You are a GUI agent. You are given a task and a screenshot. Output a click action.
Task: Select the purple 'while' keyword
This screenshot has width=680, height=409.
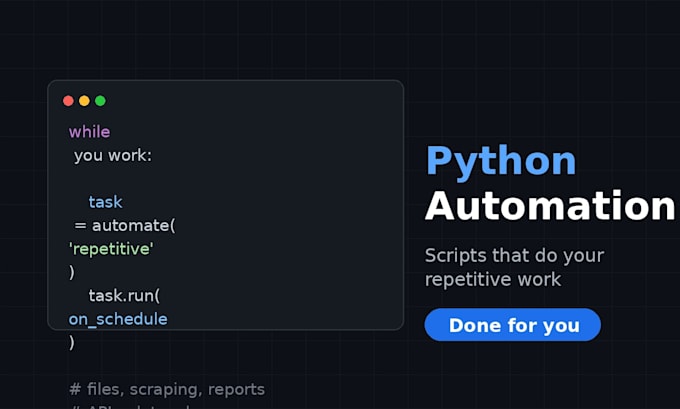(x=89, y=132)
